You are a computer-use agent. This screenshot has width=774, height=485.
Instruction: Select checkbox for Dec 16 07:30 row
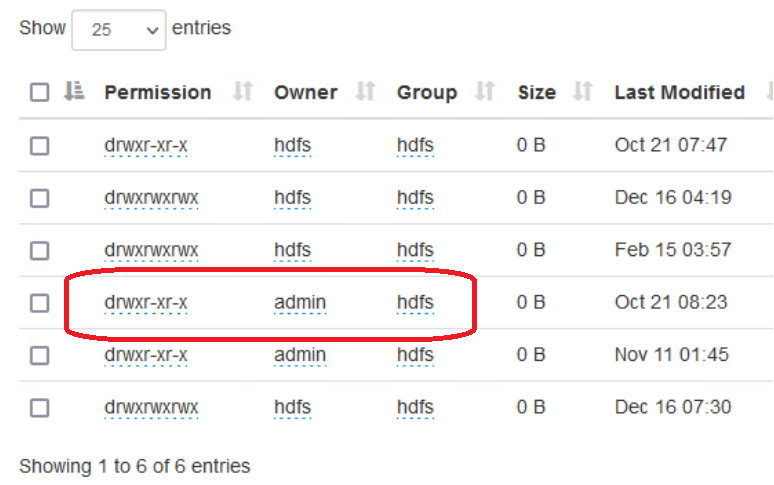(39, 407)
